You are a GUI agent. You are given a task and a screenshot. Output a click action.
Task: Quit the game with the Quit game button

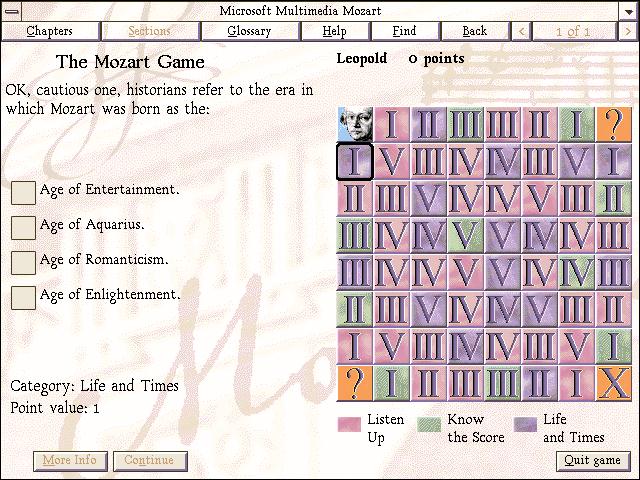593,460
